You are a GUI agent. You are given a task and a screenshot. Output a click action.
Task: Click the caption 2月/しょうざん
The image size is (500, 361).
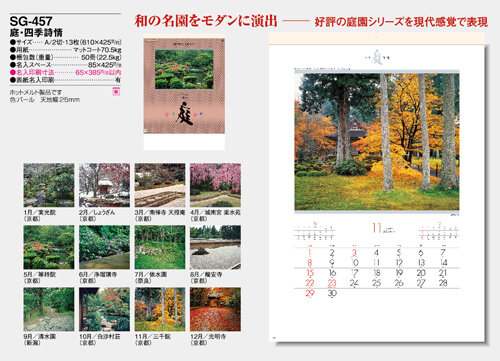click(x=97, y=212)
